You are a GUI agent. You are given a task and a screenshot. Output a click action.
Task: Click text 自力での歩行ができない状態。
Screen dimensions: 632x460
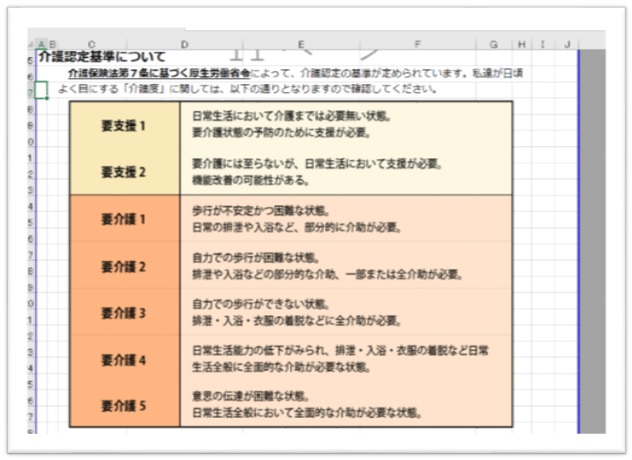click(261, 304)
